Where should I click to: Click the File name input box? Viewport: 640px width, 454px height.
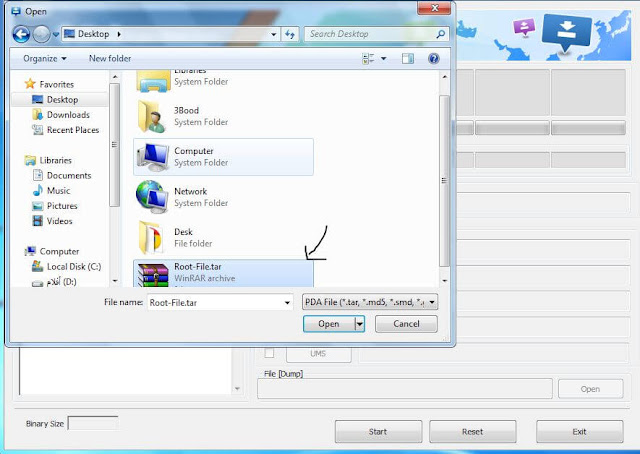pyautogui.click(x=215, y=303)
